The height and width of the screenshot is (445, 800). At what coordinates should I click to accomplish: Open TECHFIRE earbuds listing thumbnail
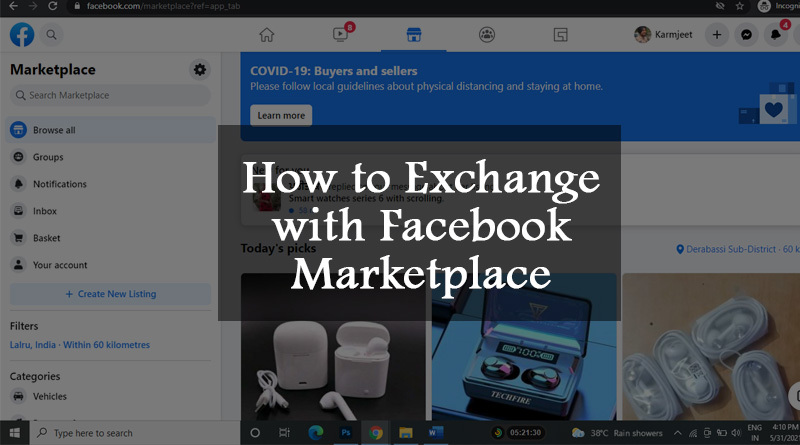pos(524,347)
